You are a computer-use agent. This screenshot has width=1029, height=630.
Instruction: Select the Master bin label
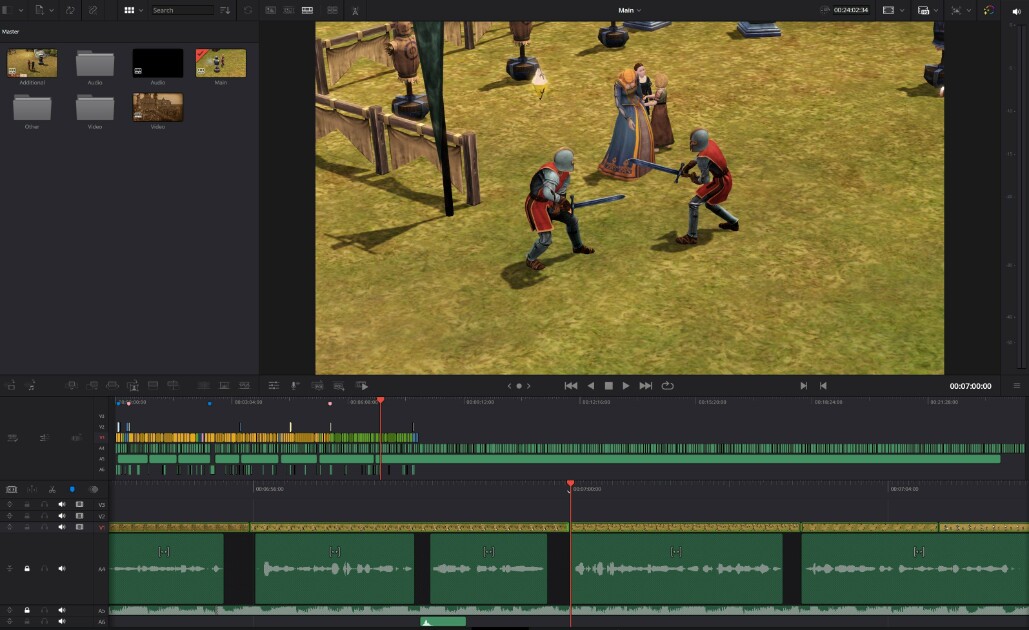coord(10,32)
